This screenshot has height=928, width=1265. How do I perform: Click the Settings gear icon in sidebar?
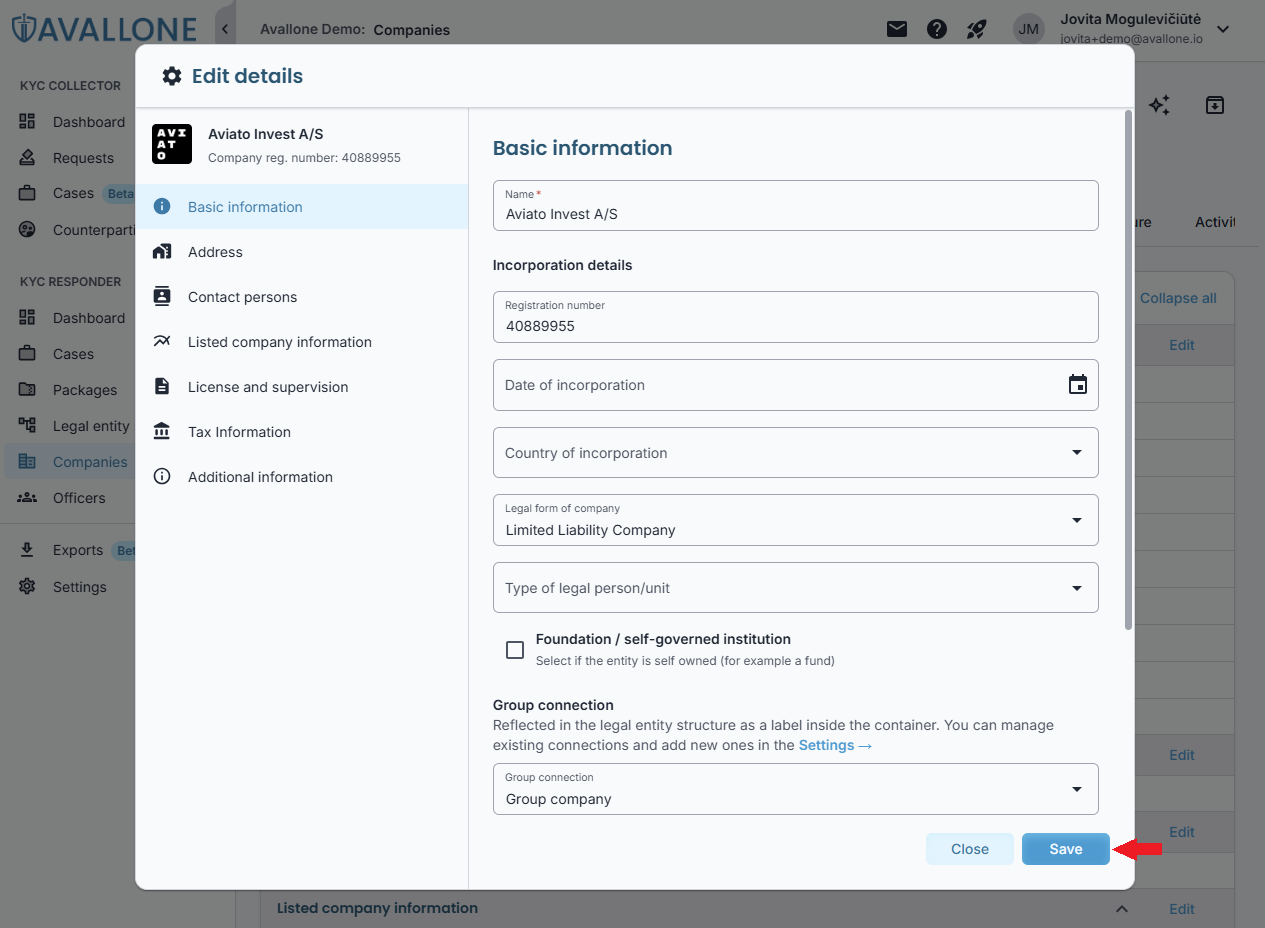coord(27,587)
